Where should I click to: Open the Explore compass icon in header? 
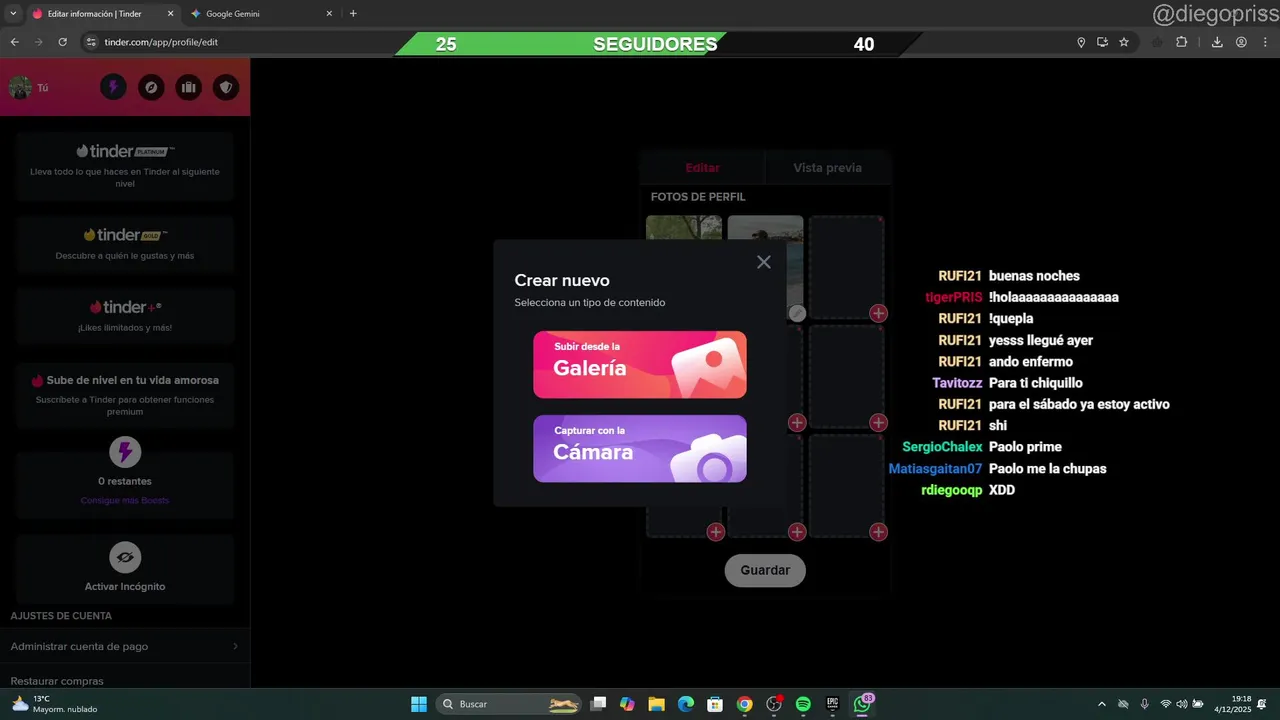click(151, 87)
